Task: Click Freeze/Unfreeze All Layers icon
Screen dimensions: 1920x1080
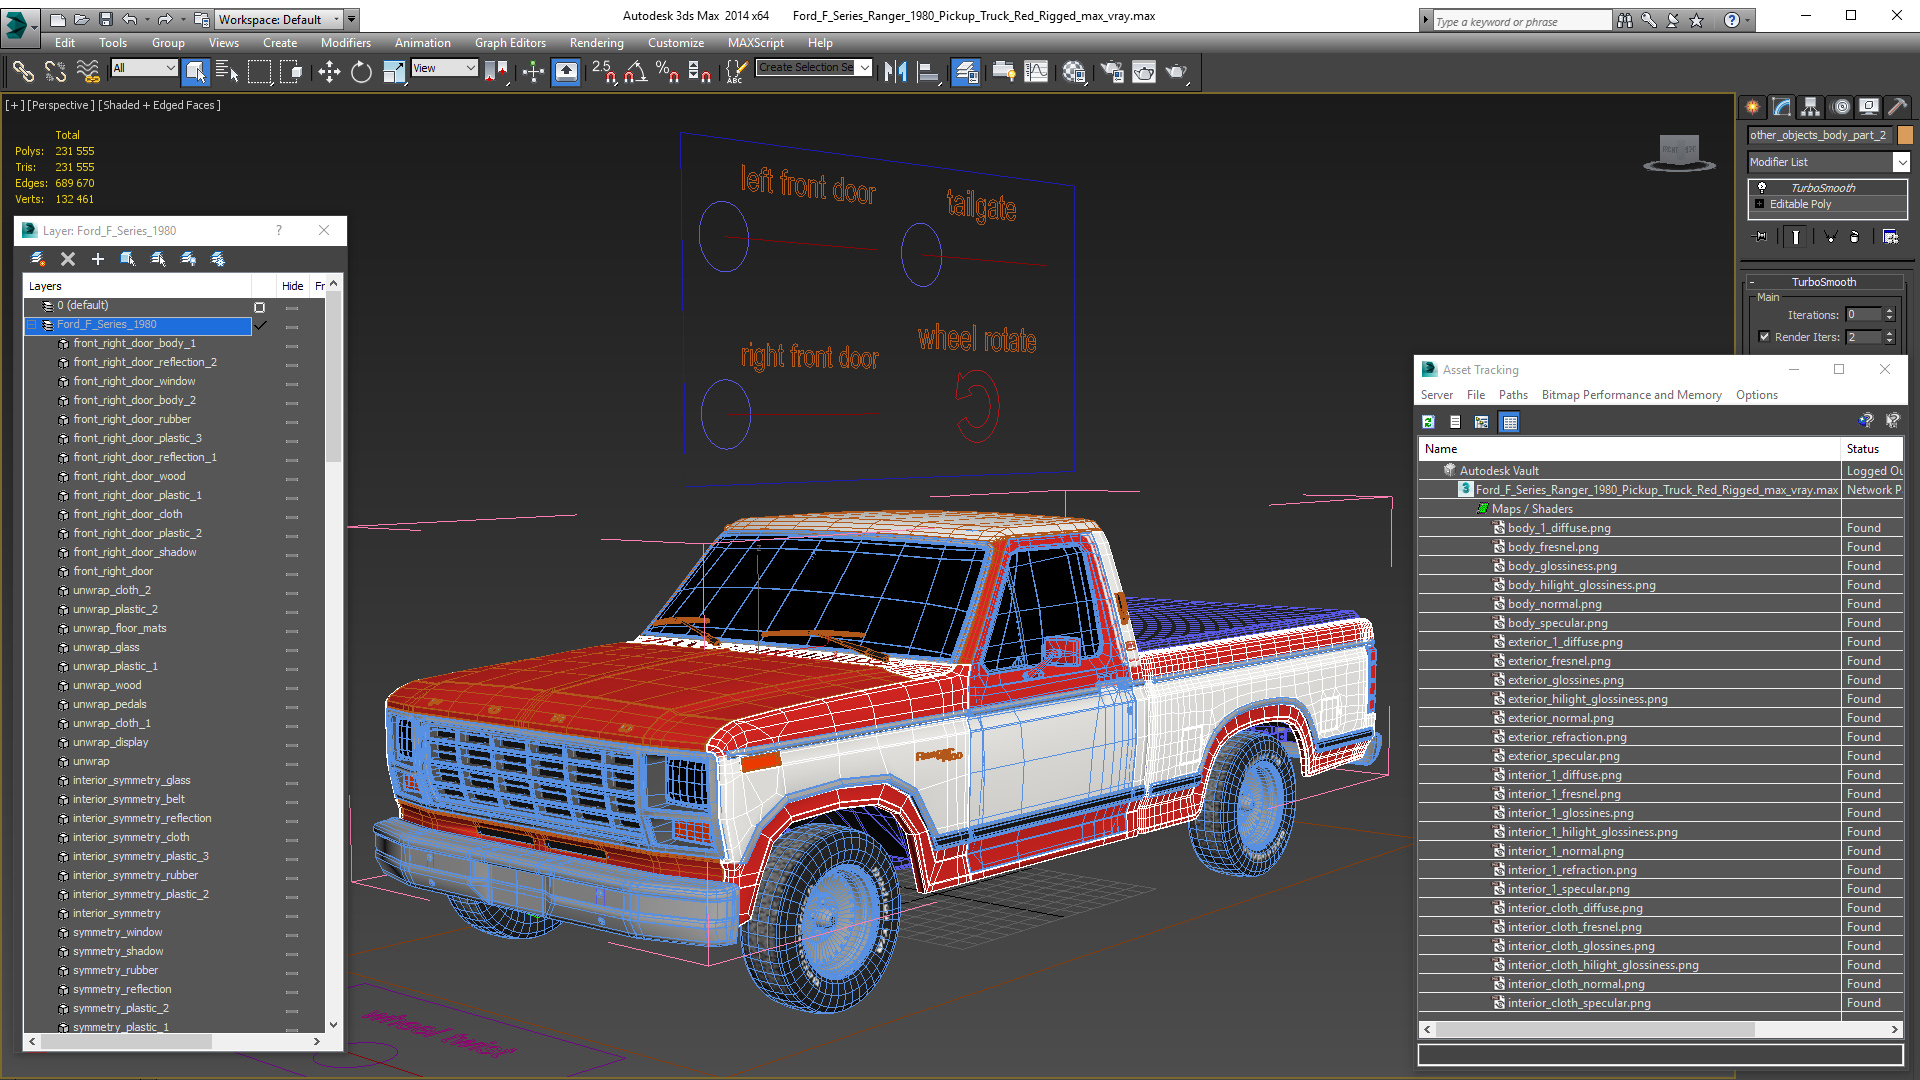Action: (218, 259)
